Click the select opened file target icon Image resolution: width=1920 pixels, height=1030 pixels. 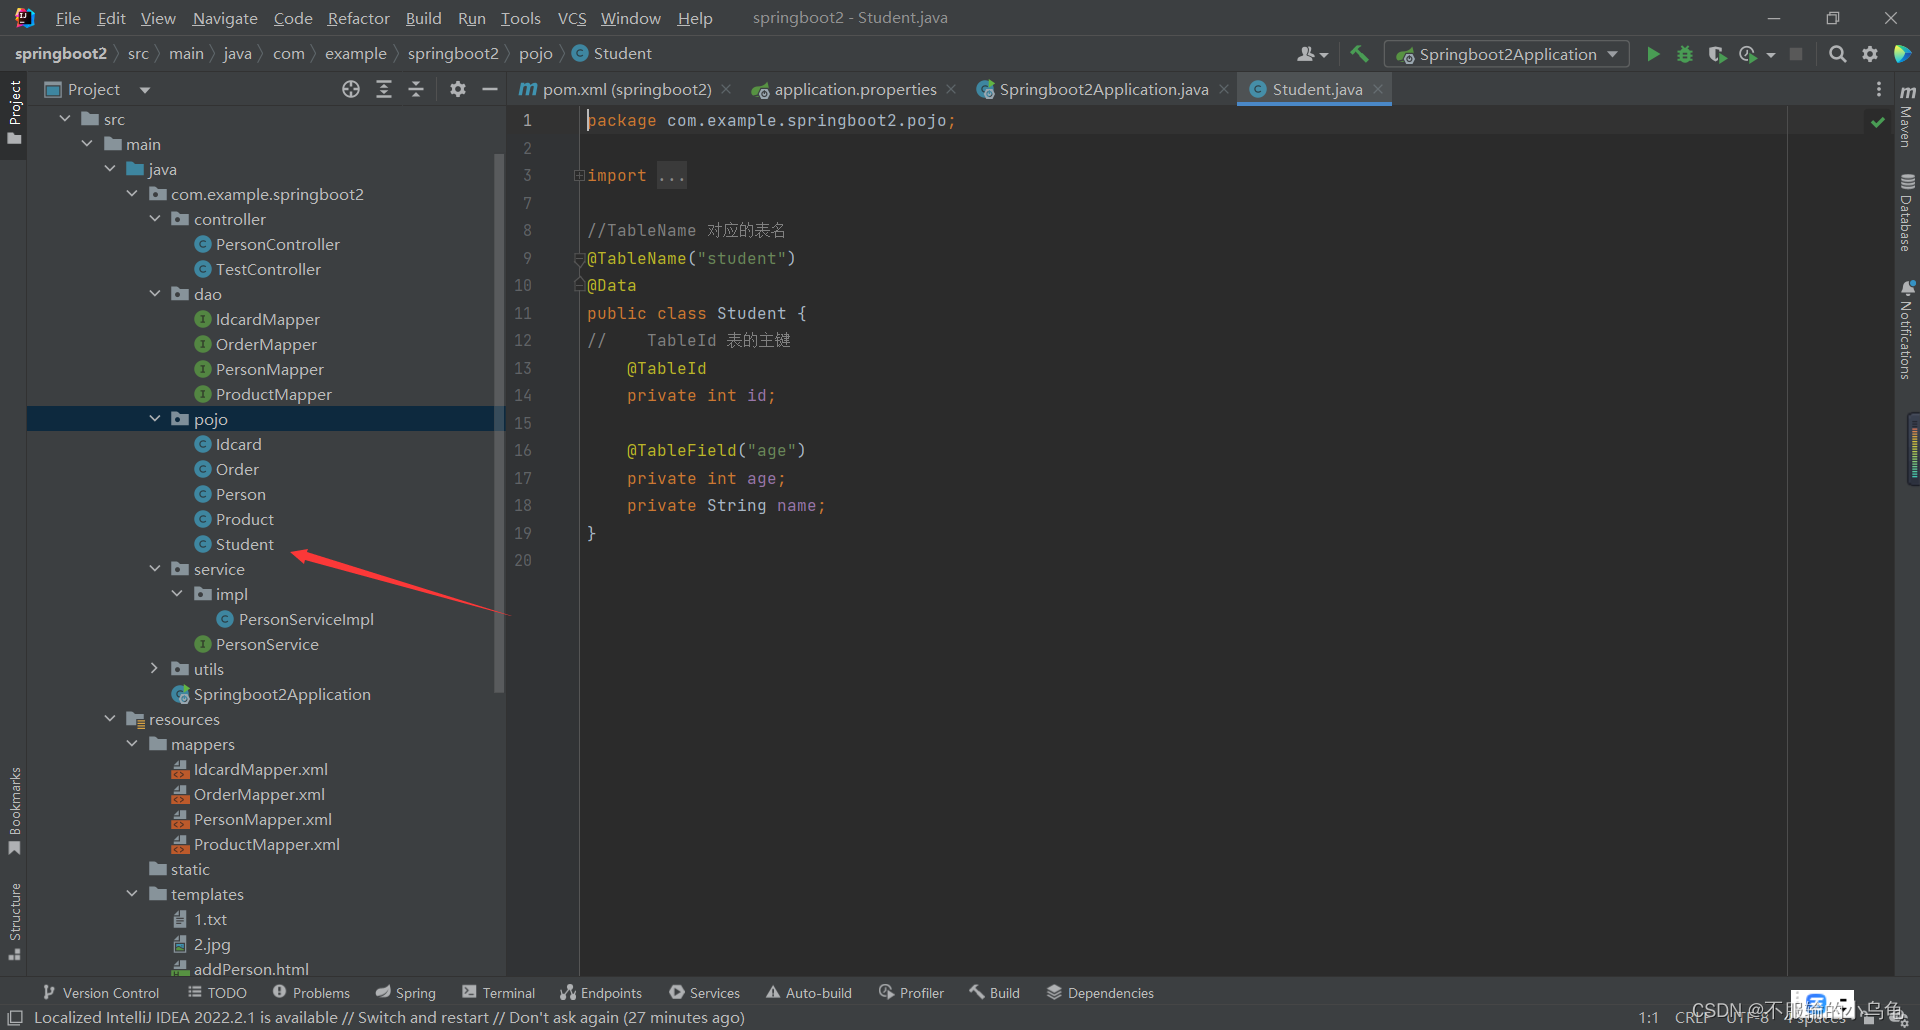click(351, 89)
